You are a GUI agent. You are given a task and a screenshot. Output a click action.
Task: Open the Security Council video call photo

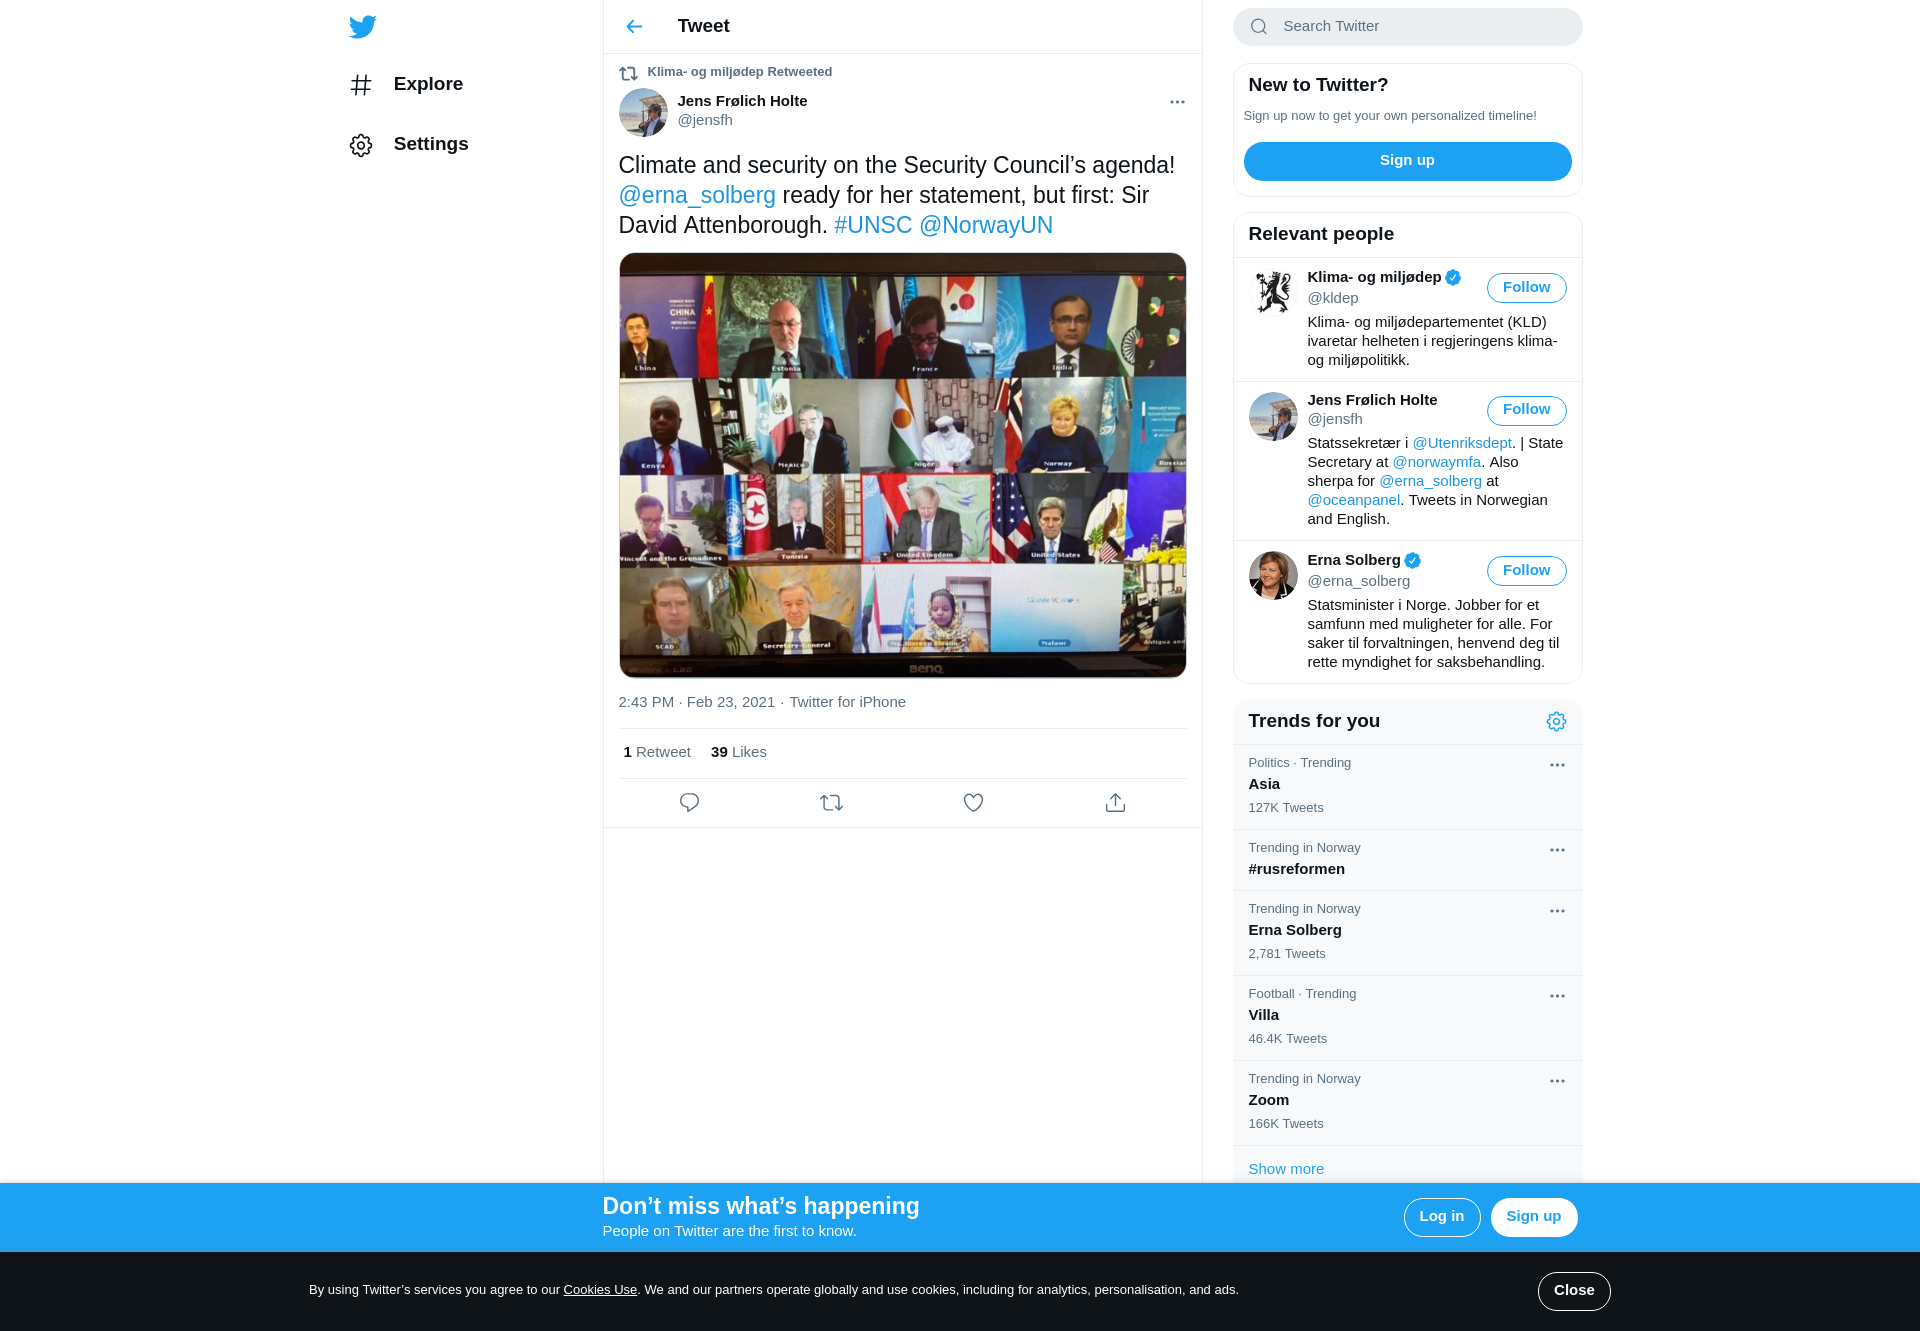coord(902,465)
